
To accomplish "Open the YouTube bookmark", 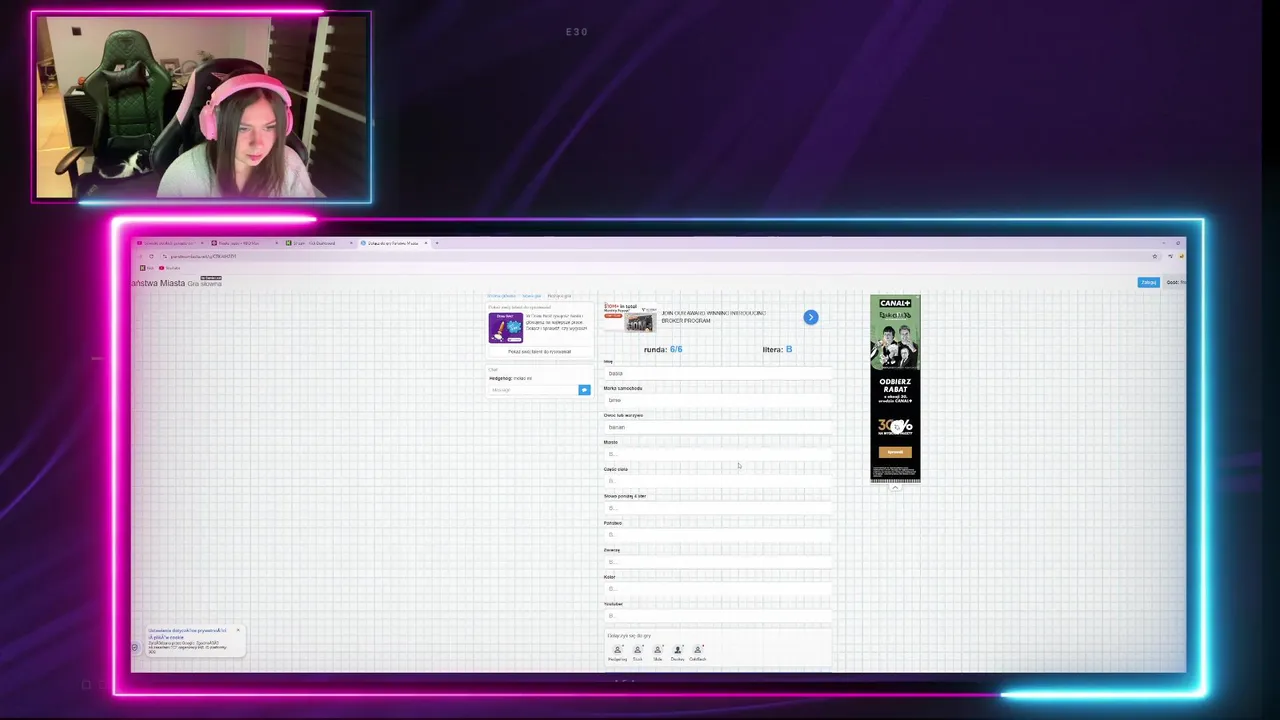I will 170,268.
